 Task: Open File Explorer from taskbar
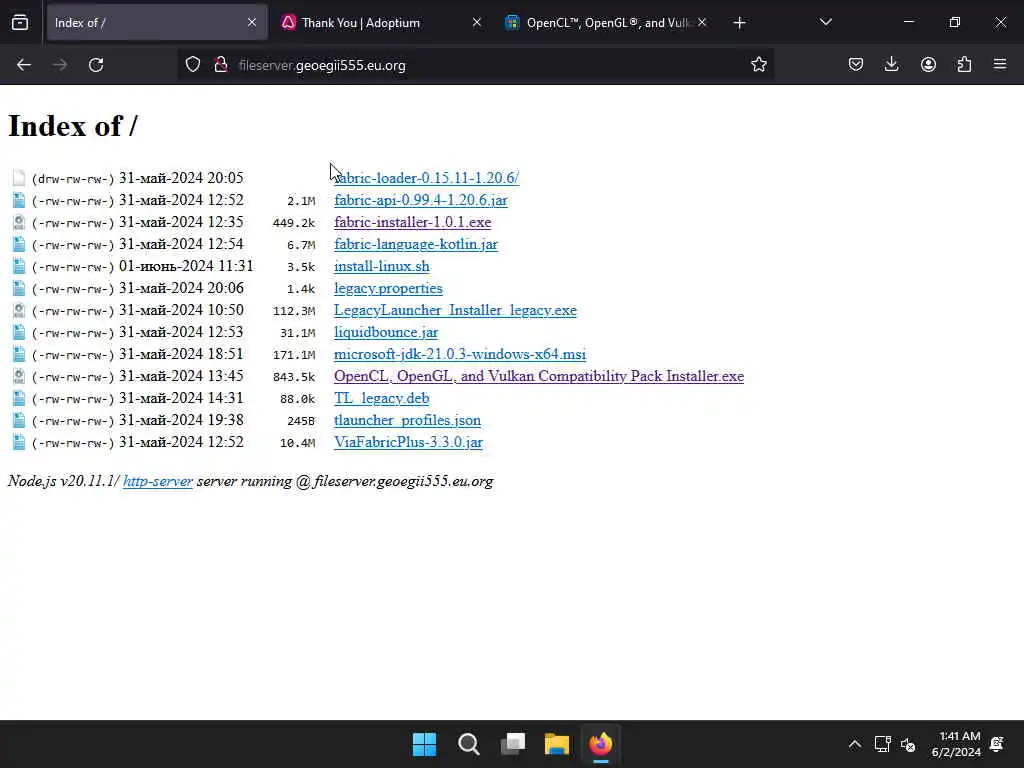tap(557, 744)
